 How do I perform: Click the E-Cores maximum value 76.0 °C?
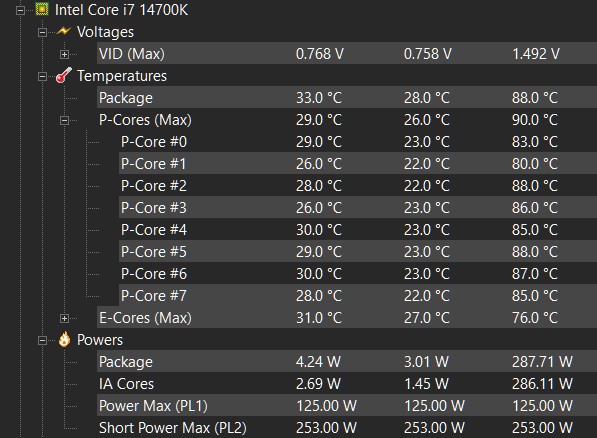point(535,318)
